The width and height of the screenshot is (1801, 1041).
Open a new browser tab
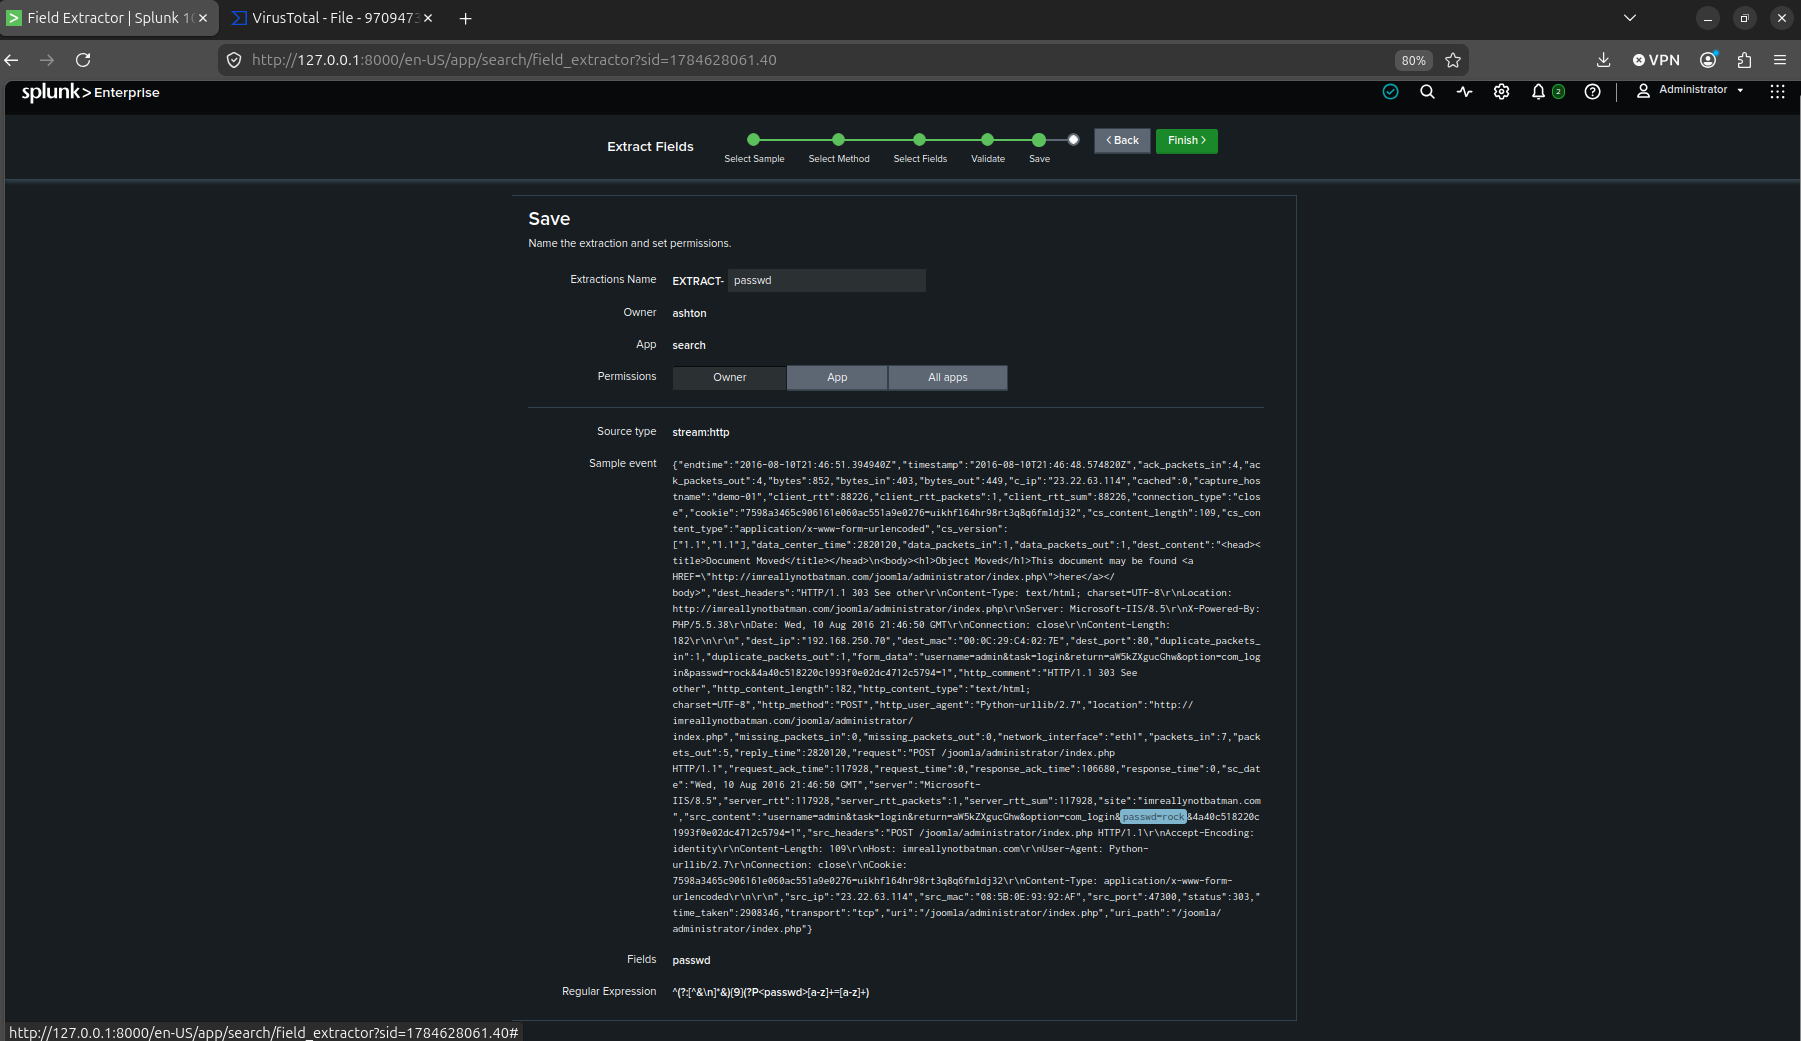click(465, 18)
